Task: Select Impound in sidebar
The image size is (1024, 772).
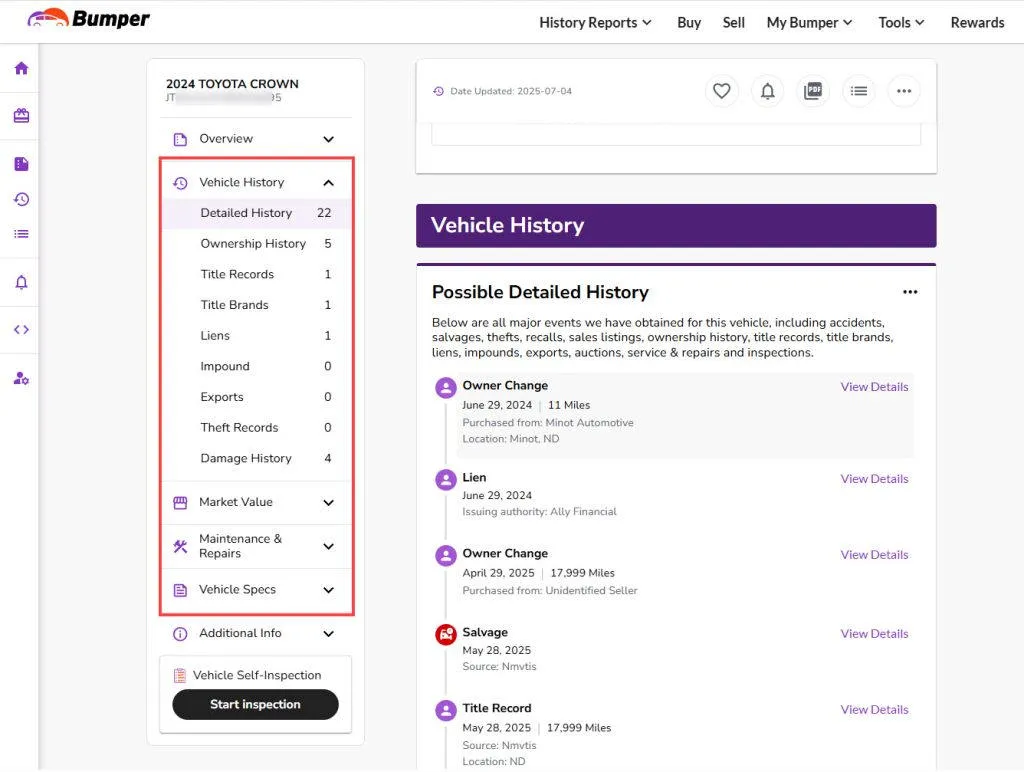Action: pyautogui.click(x=256, y=366)
